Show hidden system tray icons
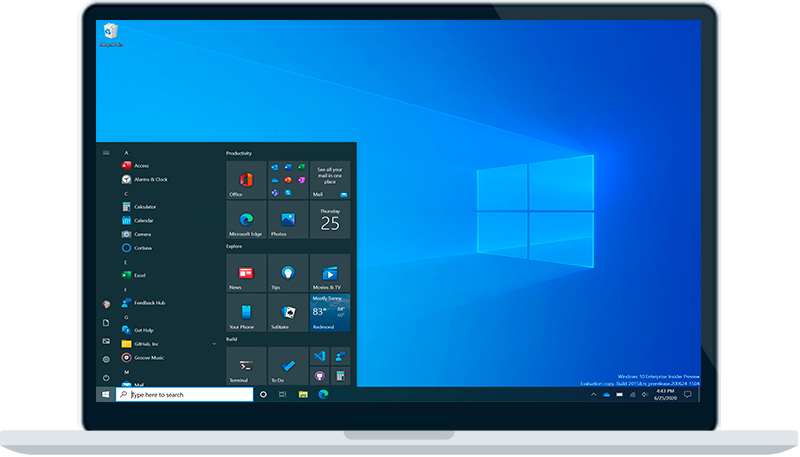 (593, 394)
